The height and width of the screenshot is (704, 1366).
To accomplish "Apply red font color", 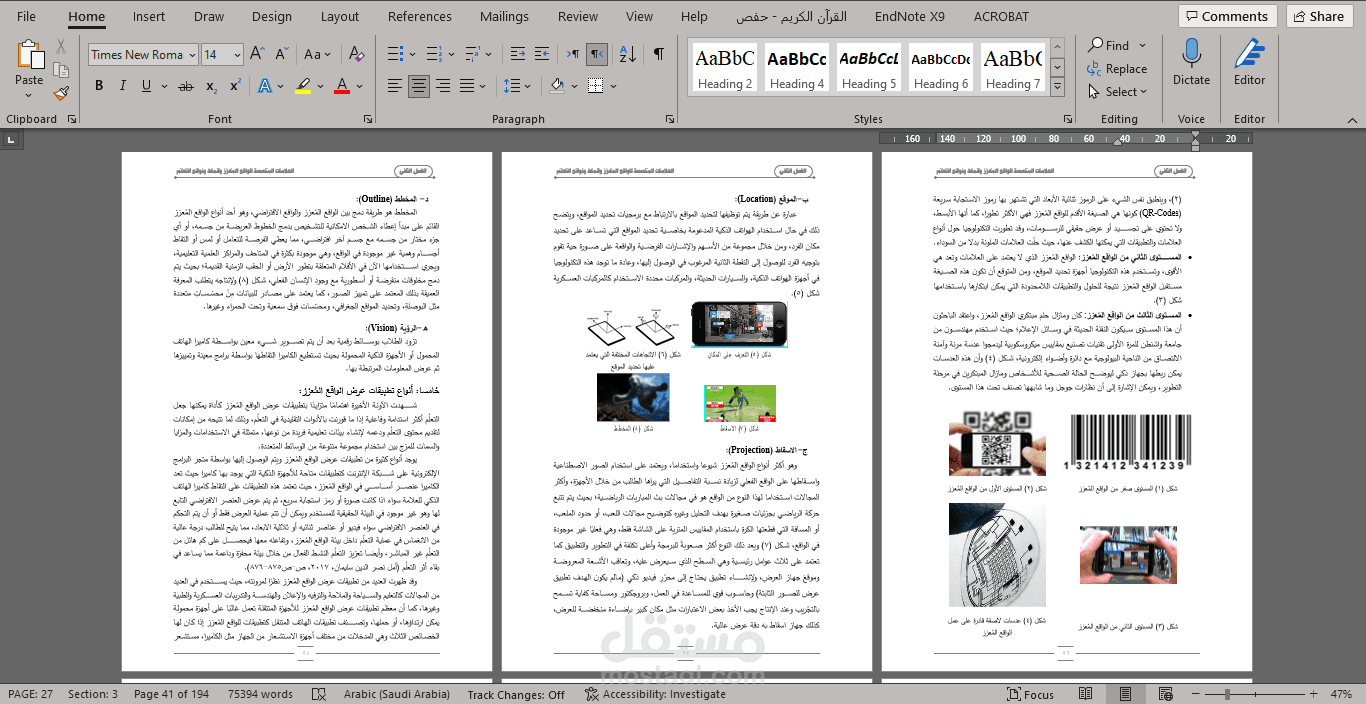I will tap(342, 86).
